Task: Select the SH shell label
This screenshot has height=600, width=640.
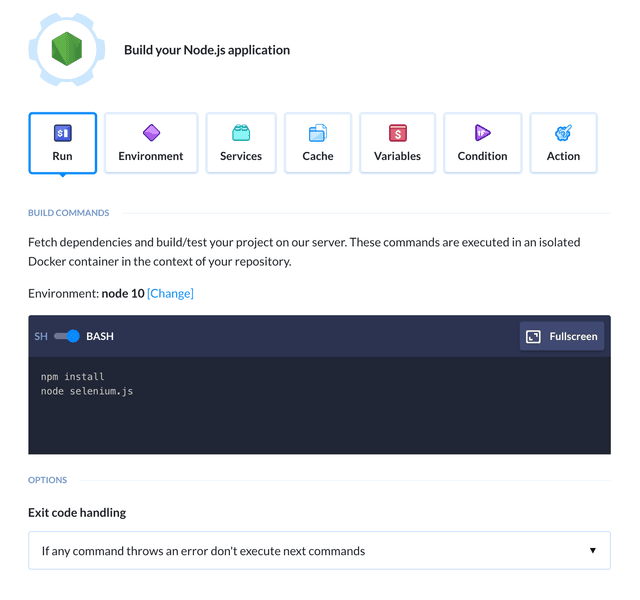Action: pos(41,336)
